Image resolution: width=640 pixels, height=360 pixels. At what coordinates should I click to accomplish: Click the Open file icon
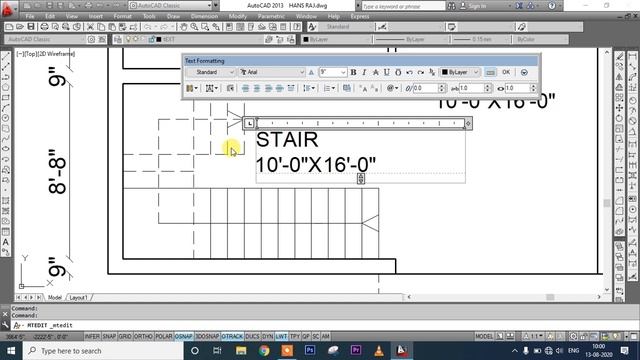(x=20, y=27)
